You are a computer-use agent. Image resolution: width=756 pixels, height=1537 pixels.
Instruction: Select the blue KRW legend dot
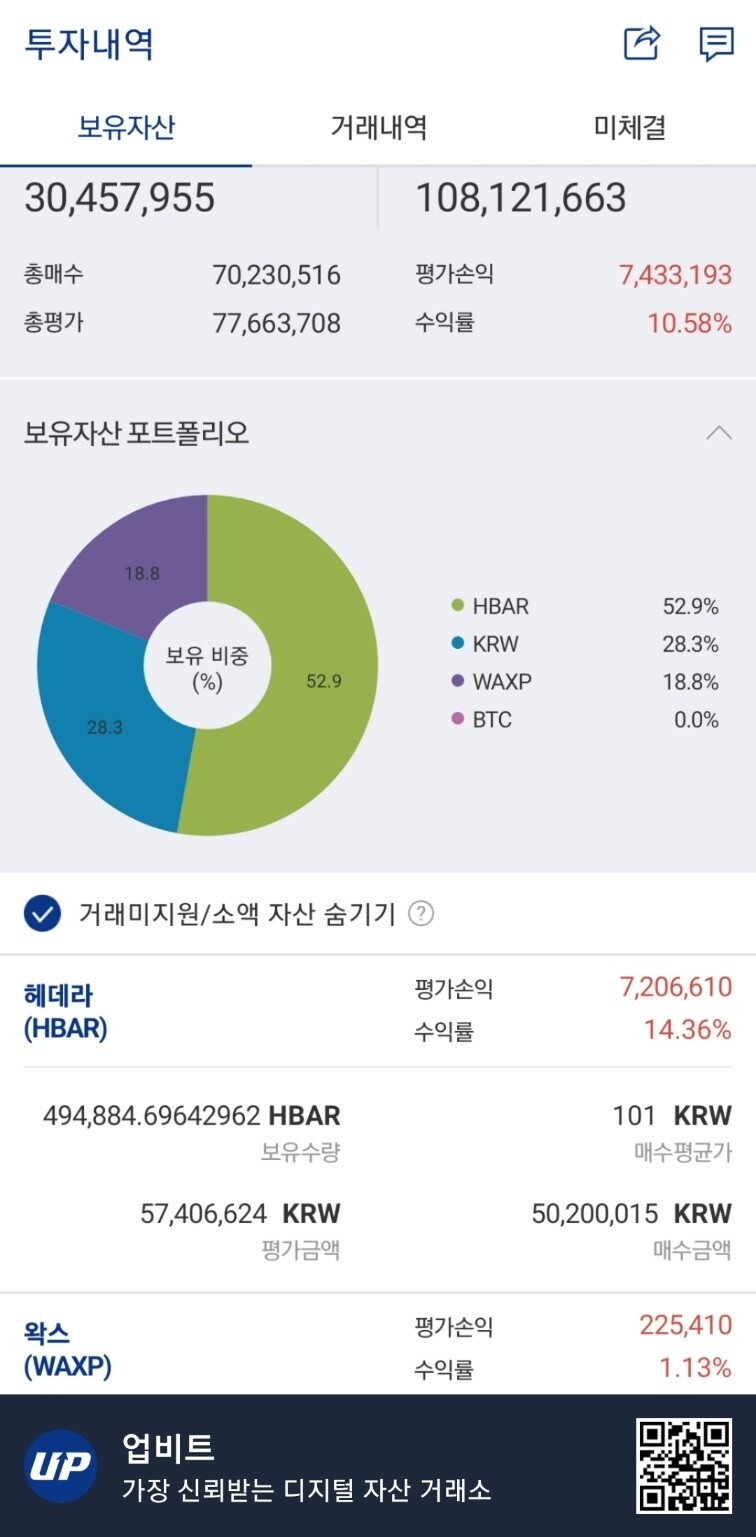(455, 644)
